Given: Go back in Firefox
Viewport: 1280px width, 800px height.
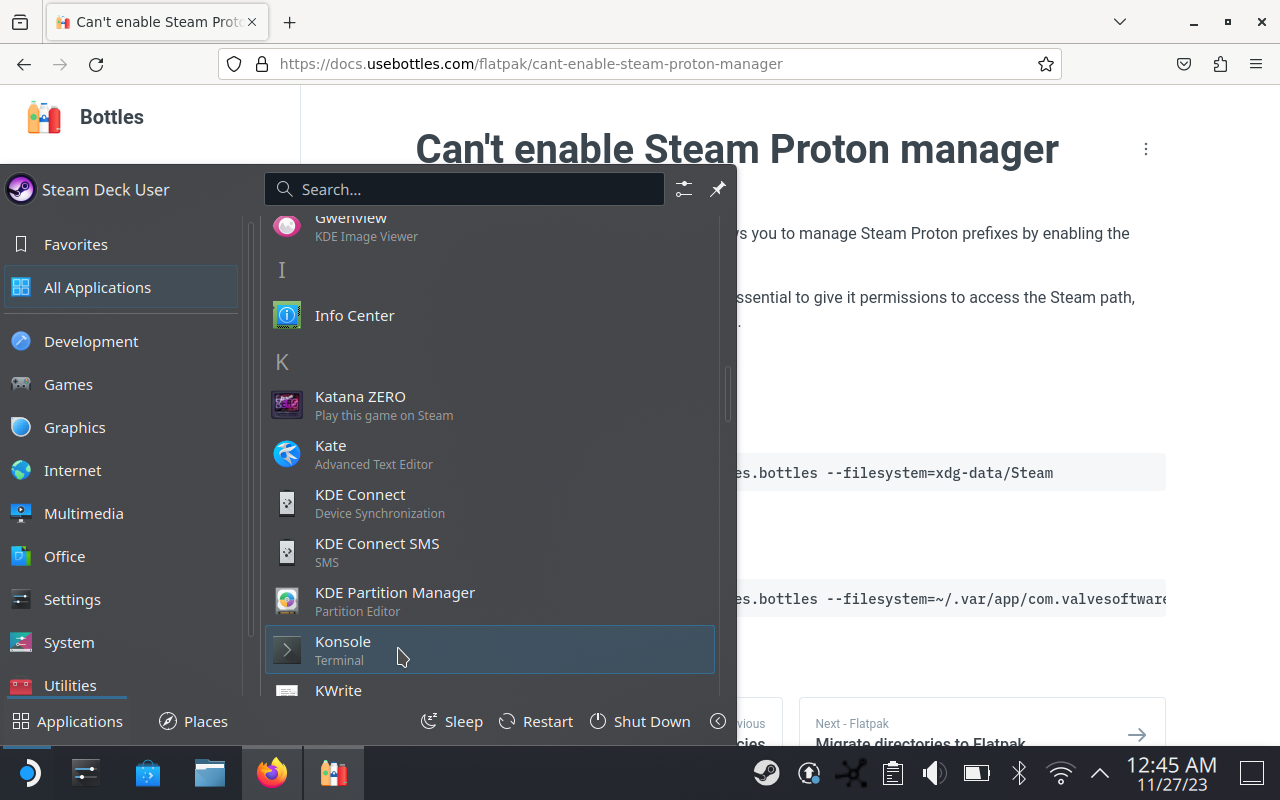Looking at the screenshot, I should tap(24, 64).
